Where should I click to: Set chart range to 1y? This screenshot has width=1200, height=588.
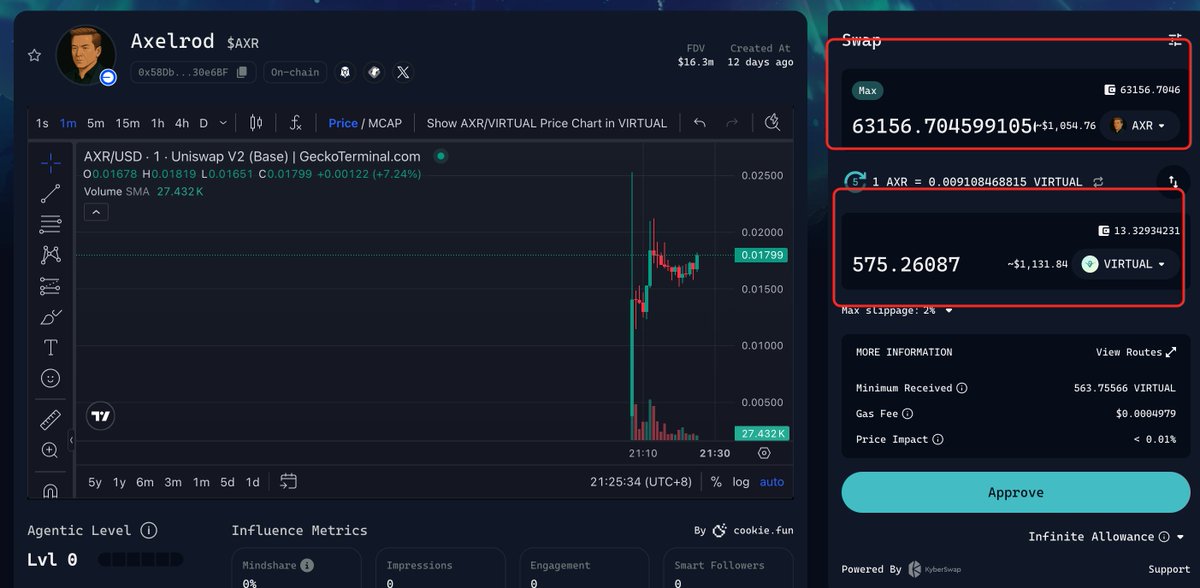click(x=119, y=482)
